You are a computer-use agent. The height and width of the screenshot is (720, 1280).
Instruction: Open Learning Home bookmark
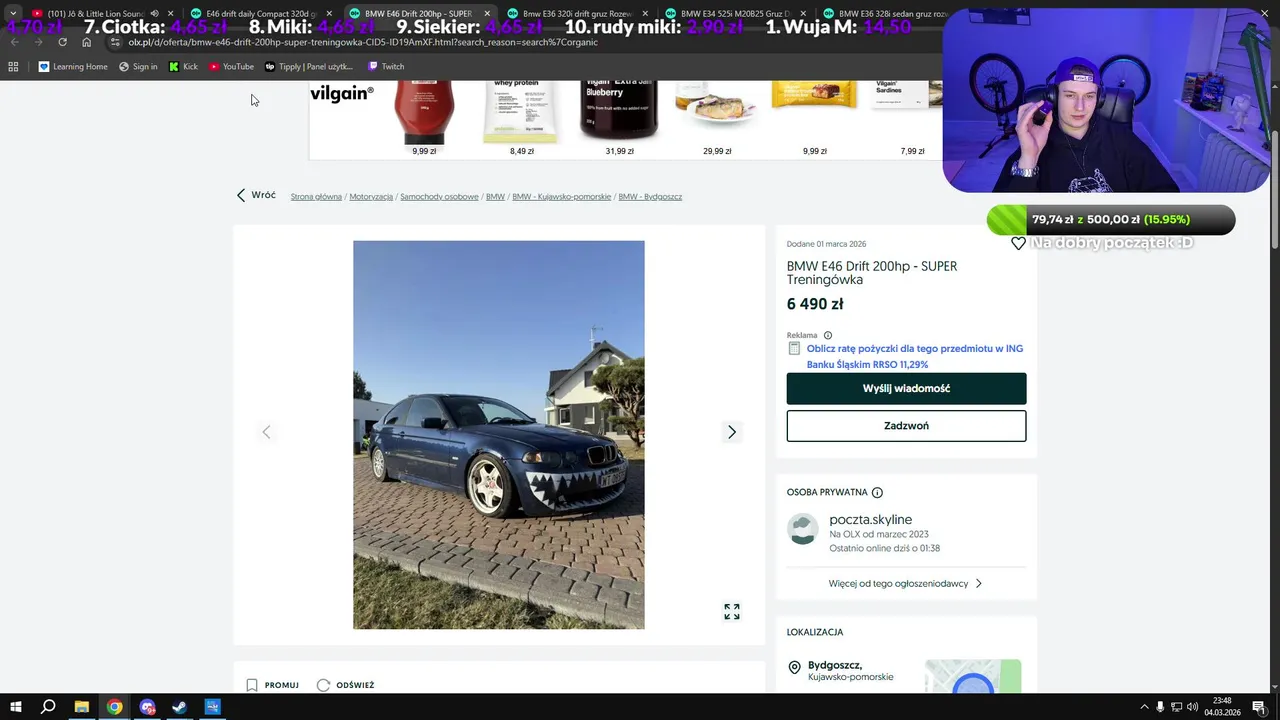(x=73, y=66)
